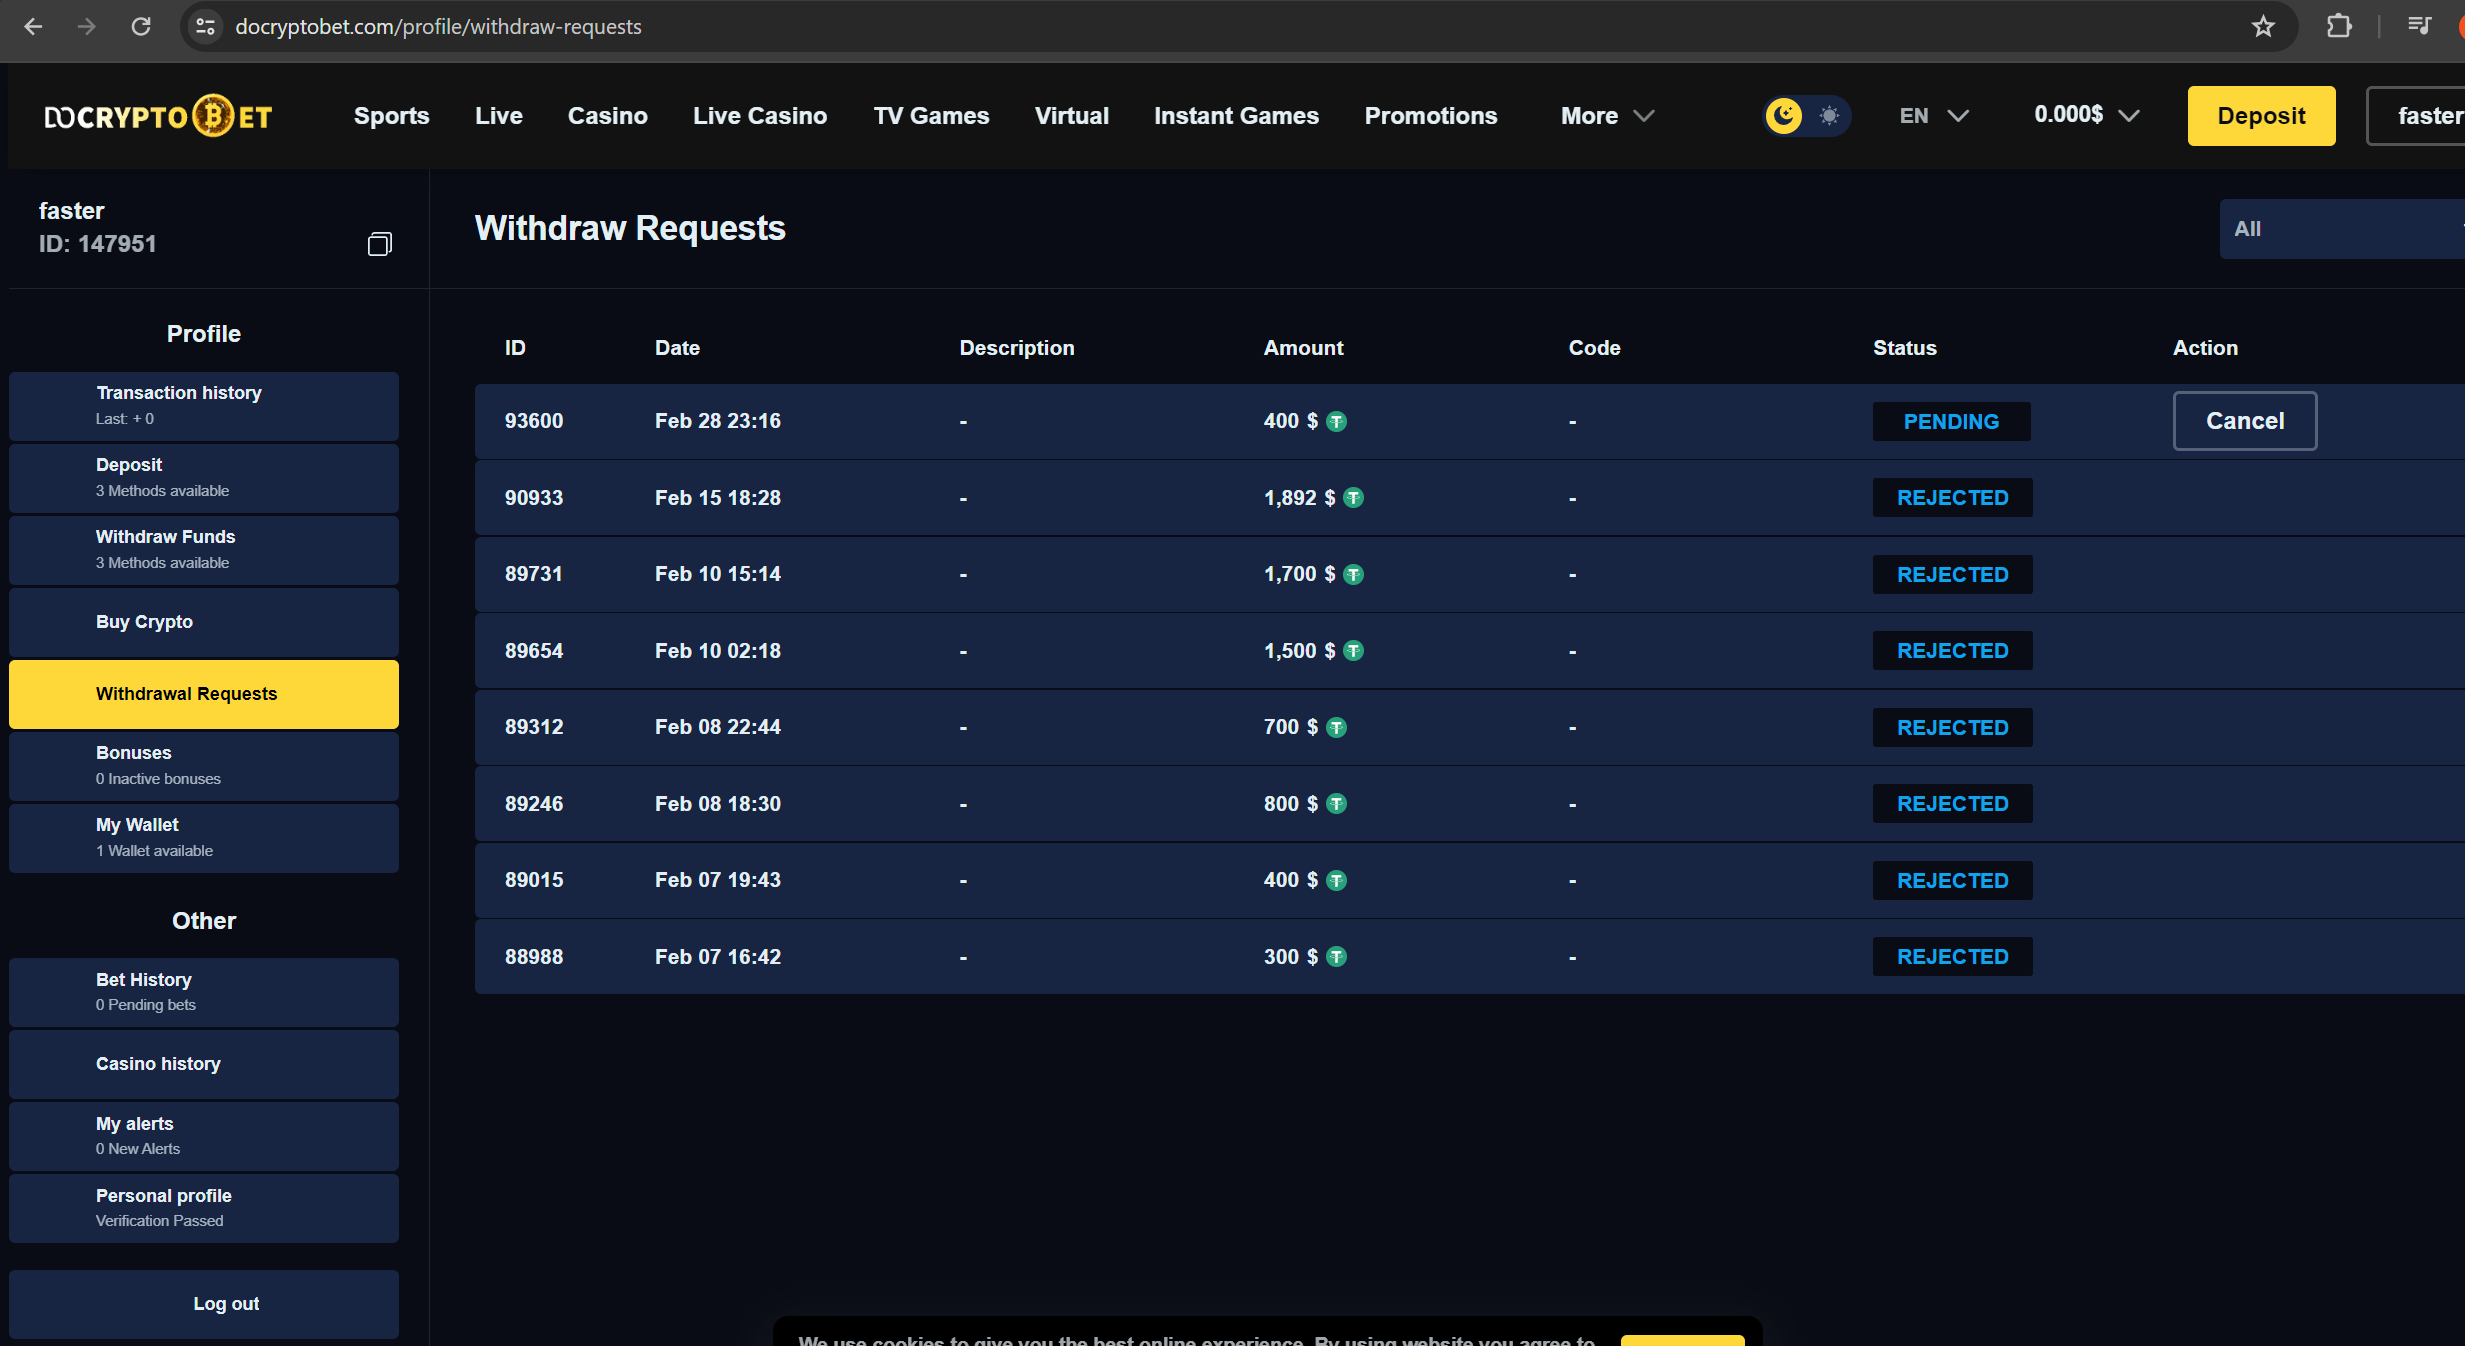Click Tether icon beside 1,500 $ amount

tap(1353, 651)
